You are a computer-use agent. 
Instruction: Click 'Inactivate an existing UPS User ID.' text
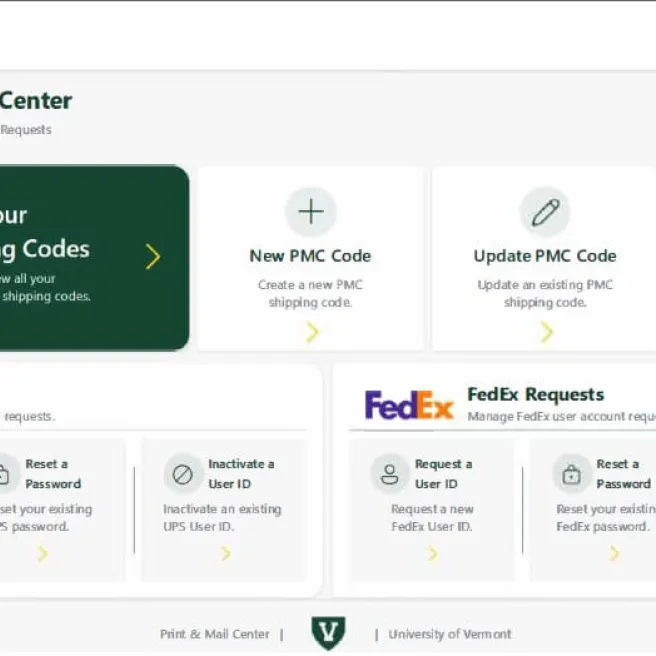pos(222,518)
